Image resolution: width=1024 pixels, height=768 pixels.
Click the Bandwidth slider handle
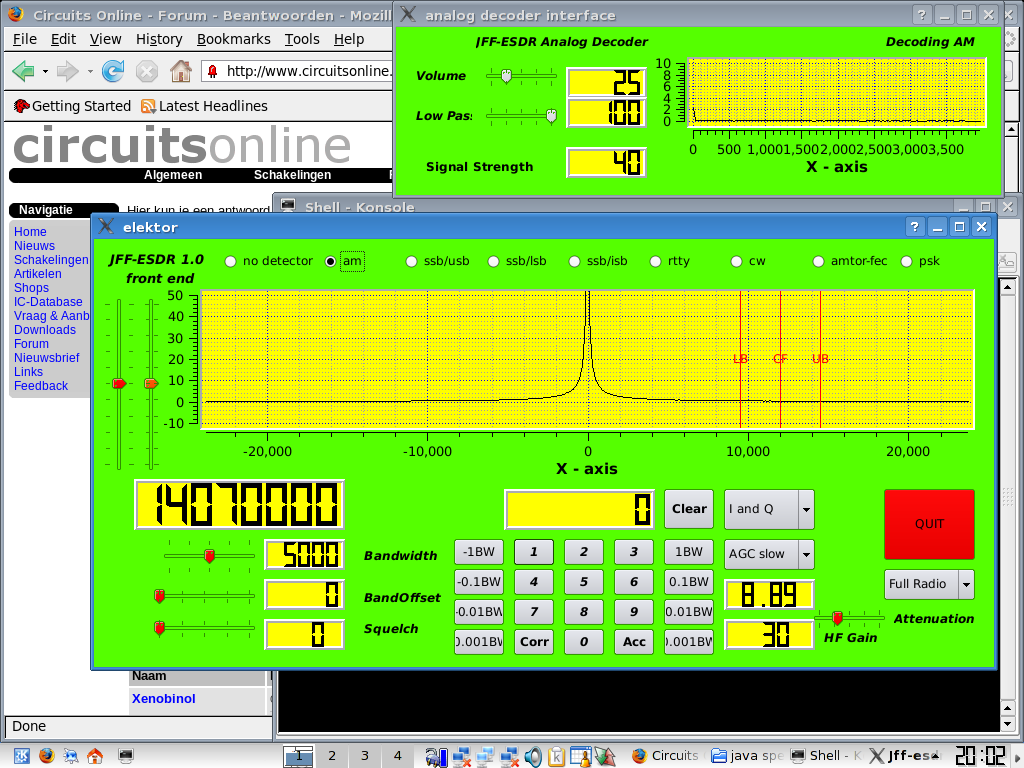pos(210,556)
